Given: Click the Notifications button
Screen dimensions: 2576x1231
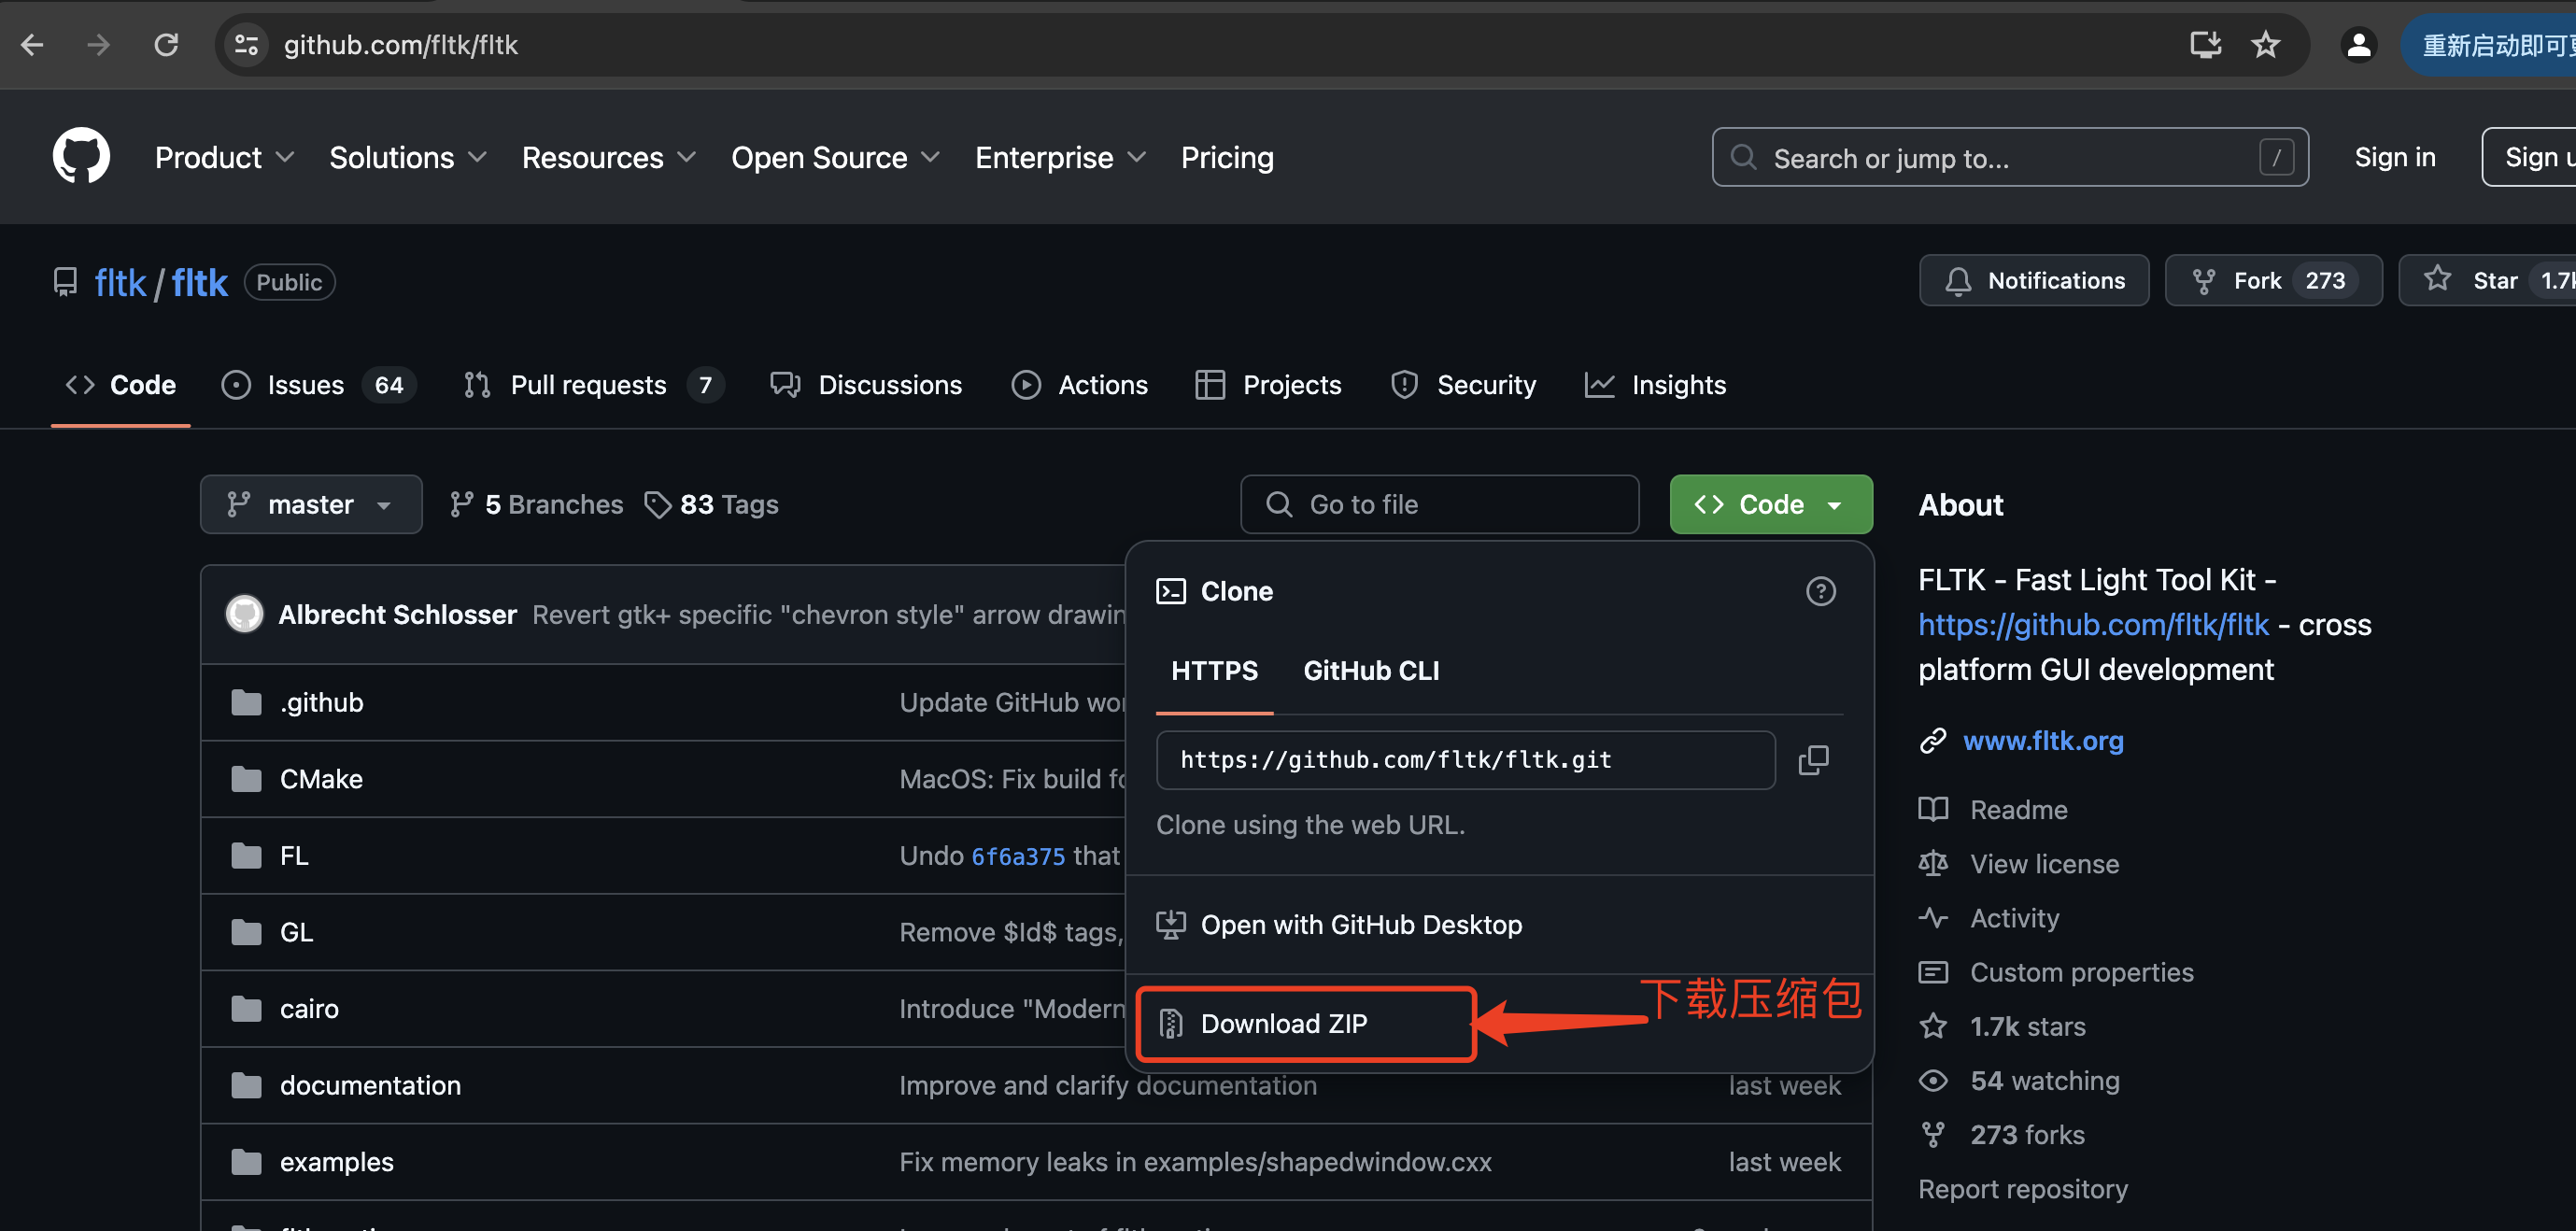Looking at the screenshot, I should click(x=2033, y=281).
